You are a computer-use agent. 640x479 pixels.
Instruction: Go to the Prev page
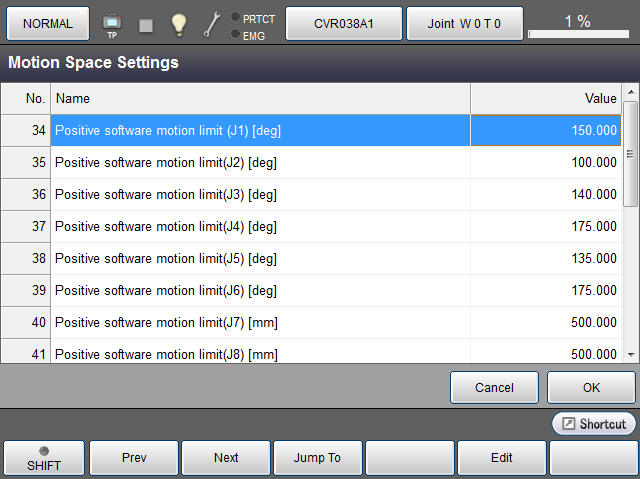pos(134,458)
